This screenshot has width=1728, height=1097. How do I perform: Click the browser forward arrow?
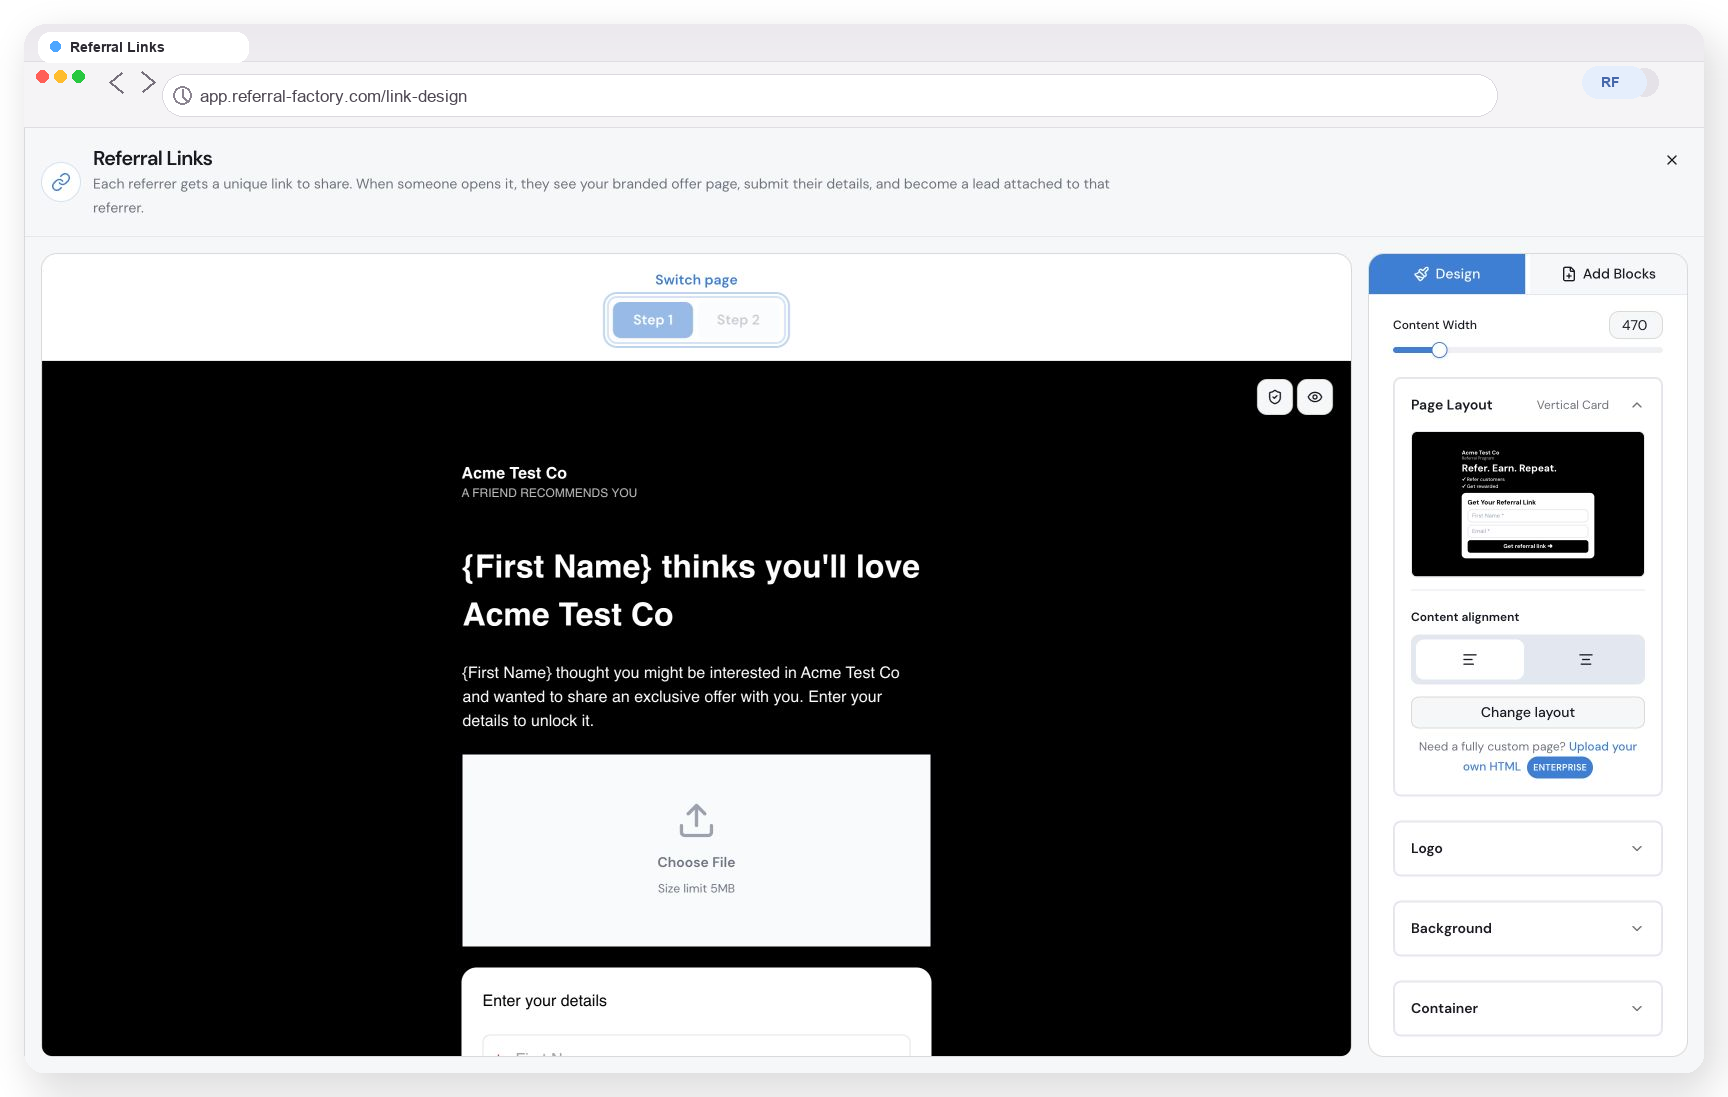[x=148, y=82]
